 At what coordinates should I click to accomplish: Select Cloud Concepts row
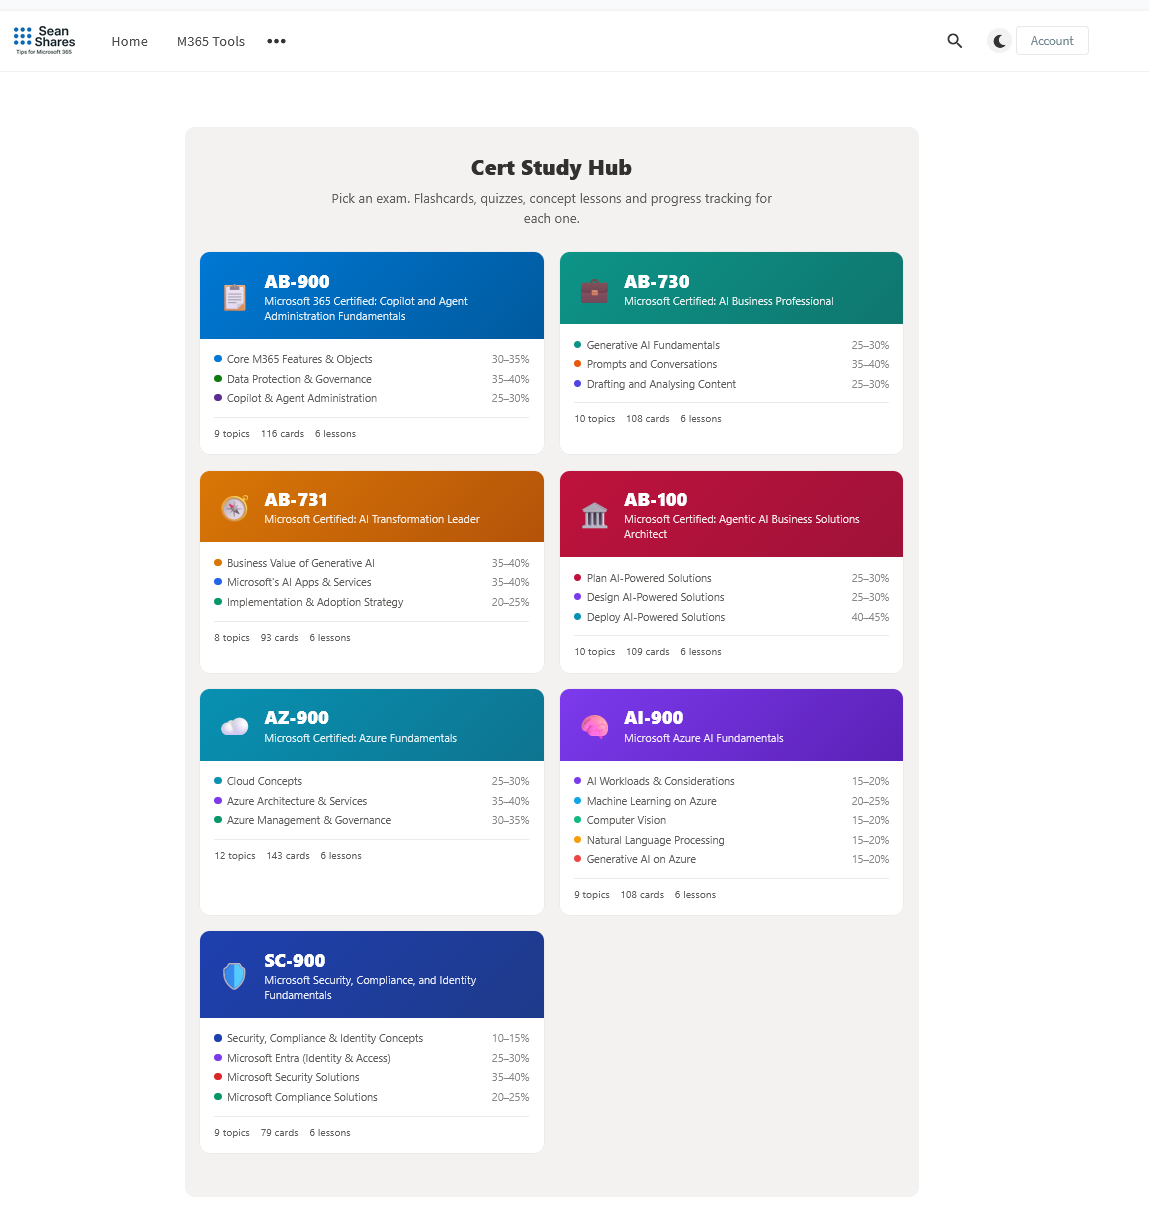pyautogui.click(x=372, y=781)
